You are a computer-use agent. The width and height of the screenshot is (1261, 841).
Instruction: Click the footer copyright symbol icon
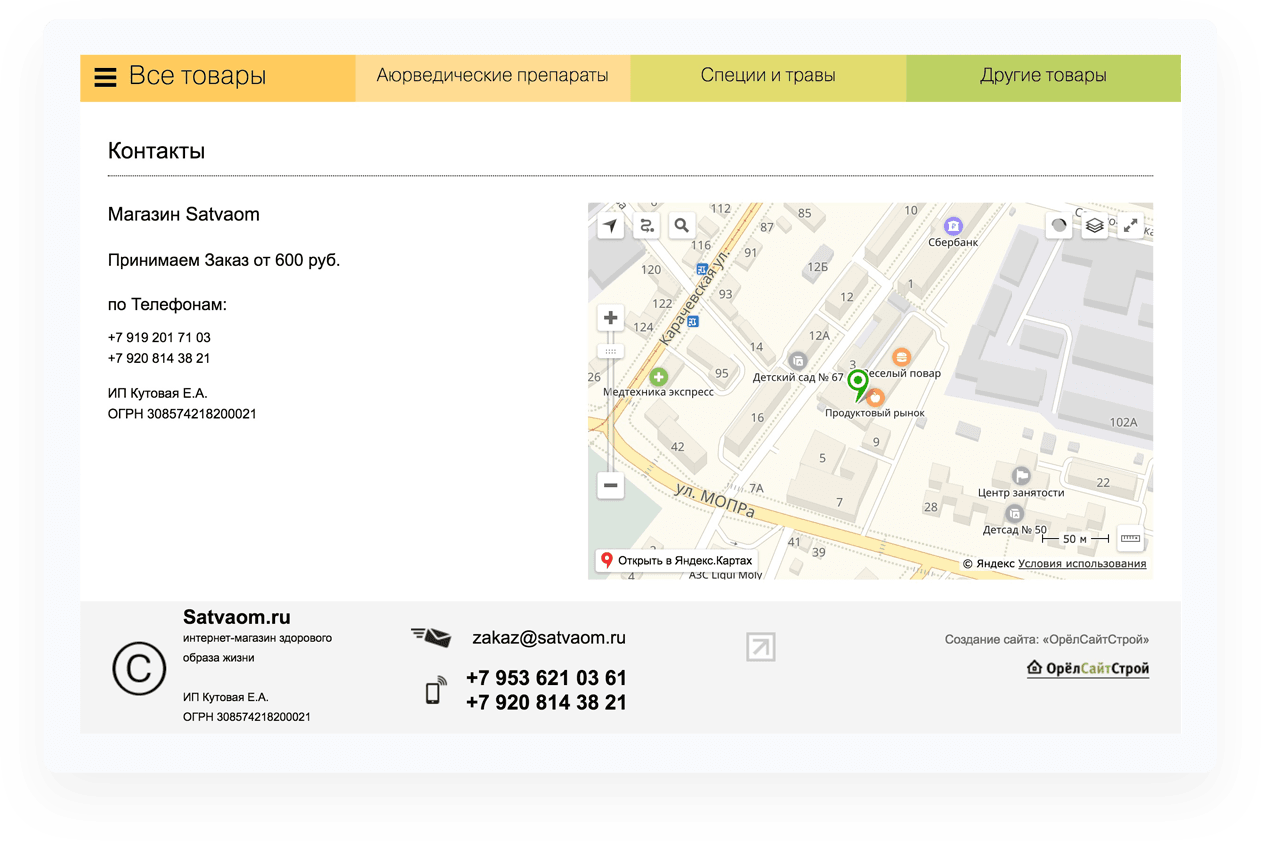click(139, 669)
